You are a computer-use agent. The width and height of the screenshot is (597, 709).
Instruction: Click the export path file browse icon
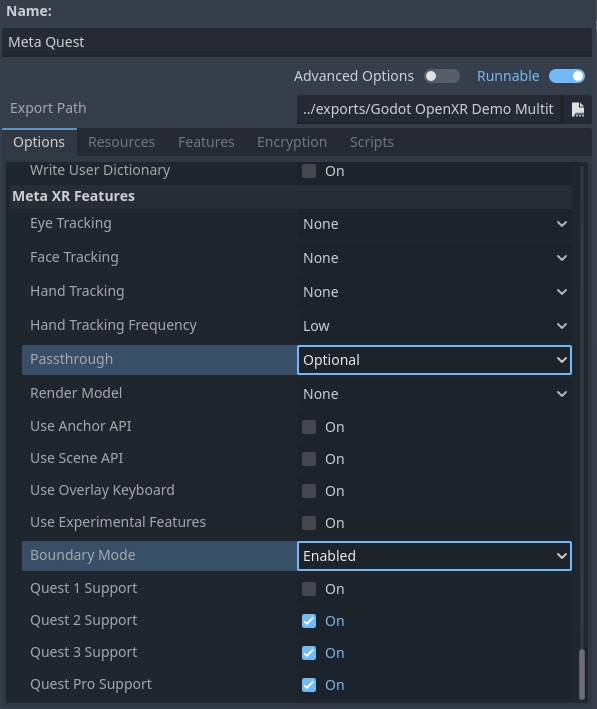(x=578, y=109)
